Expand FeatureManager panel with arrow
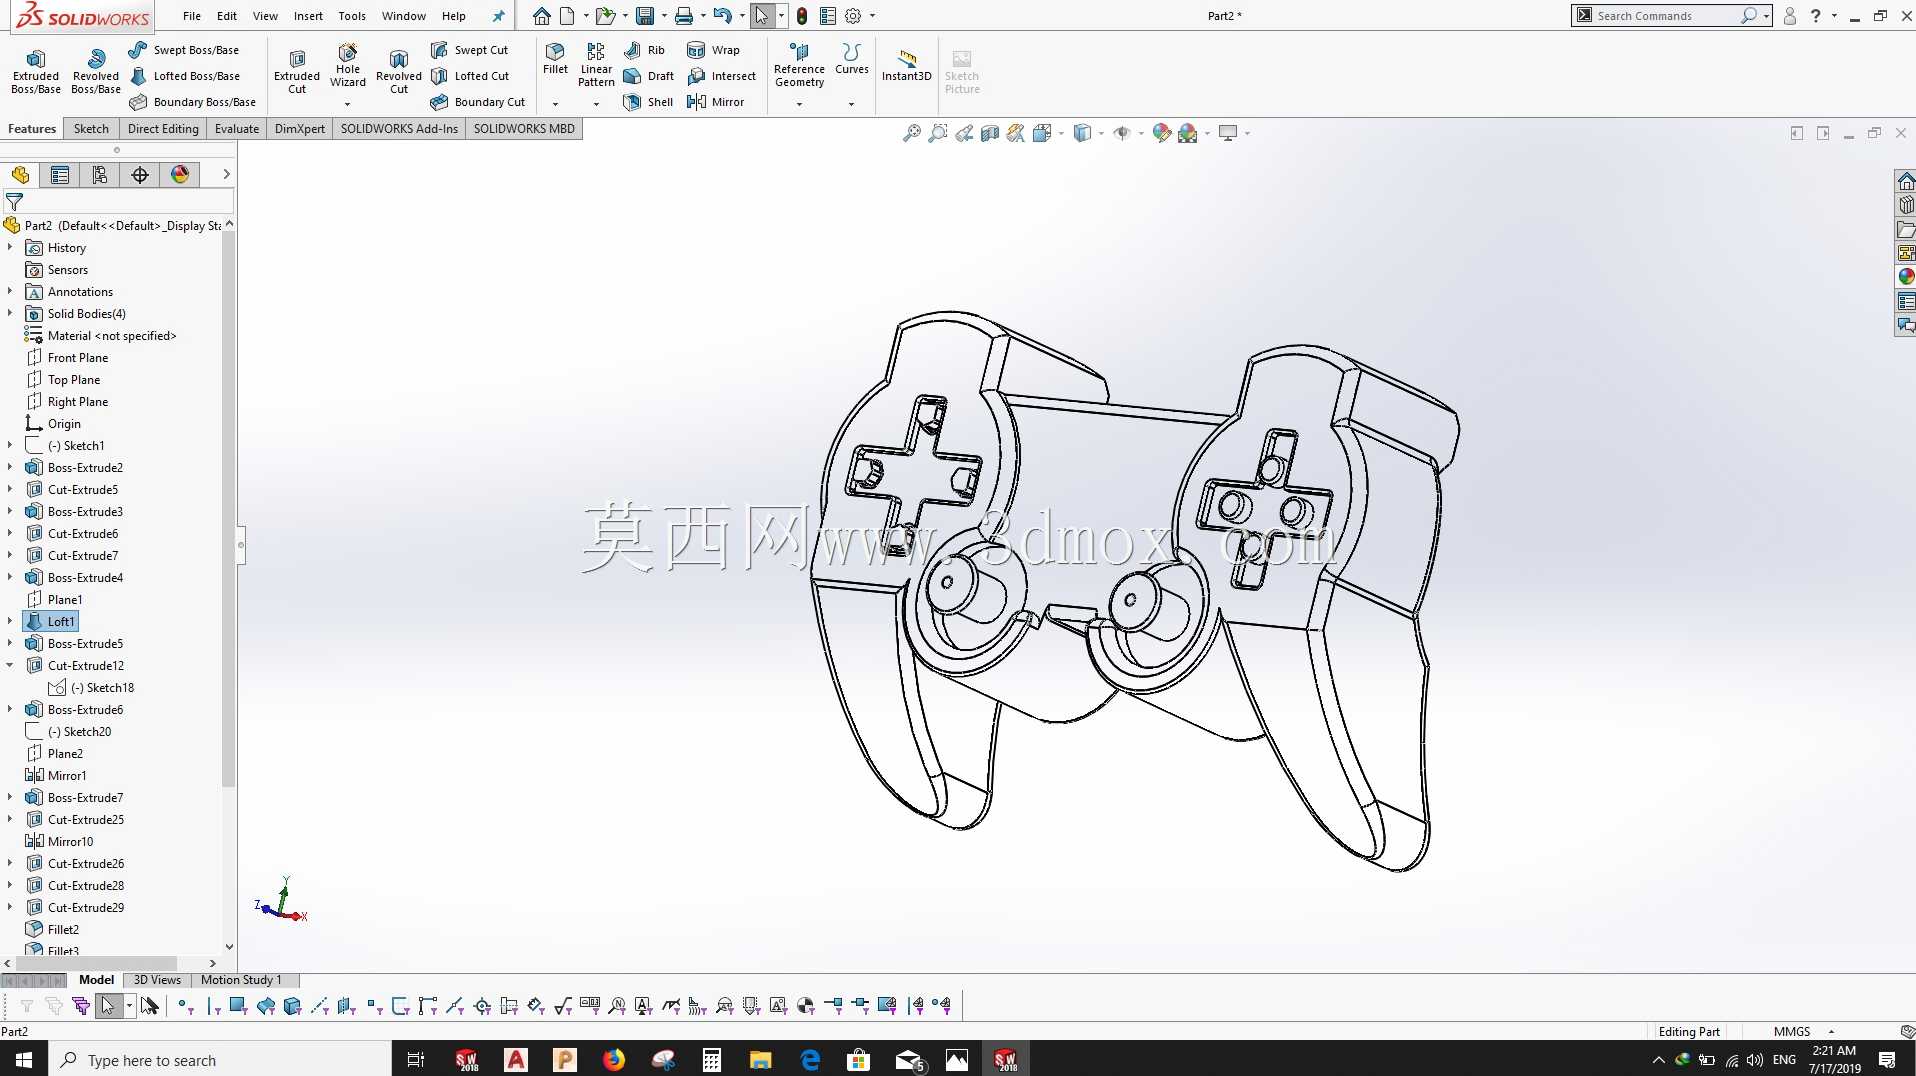Viewport: 1916px width, 1076px height. tap(226, 174)
